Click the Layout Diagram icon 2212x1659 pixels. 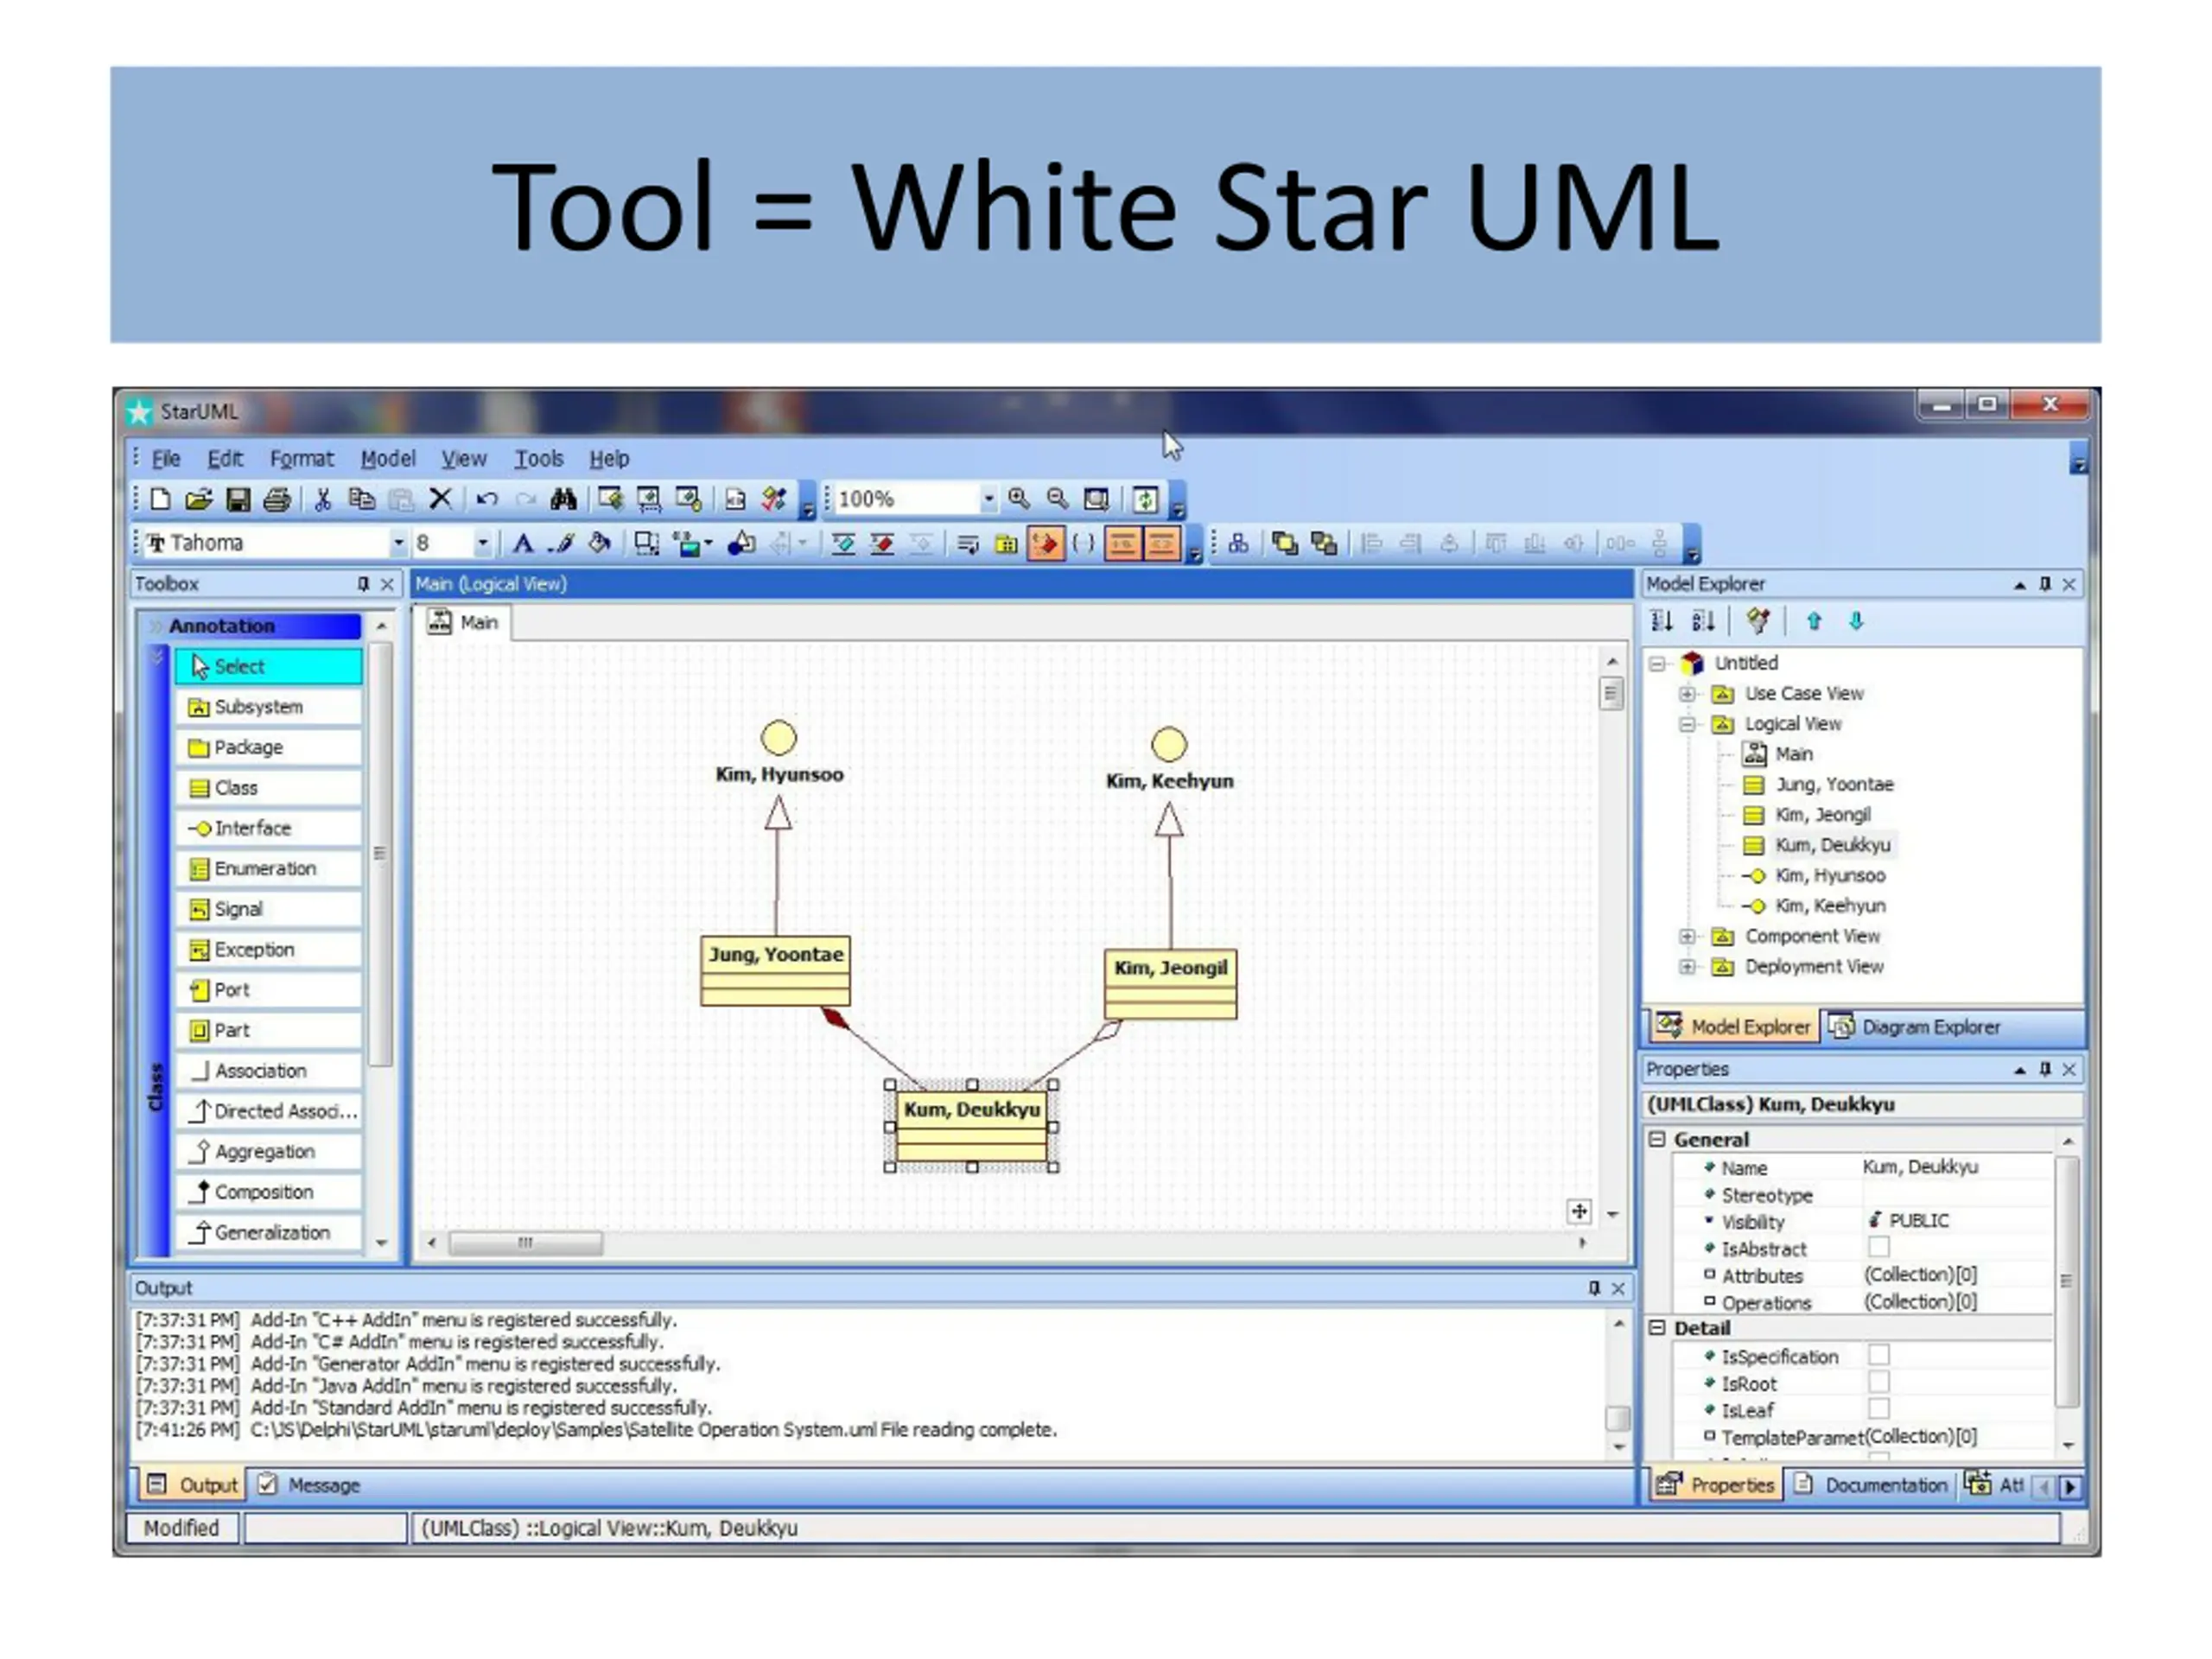point(1238,543)
